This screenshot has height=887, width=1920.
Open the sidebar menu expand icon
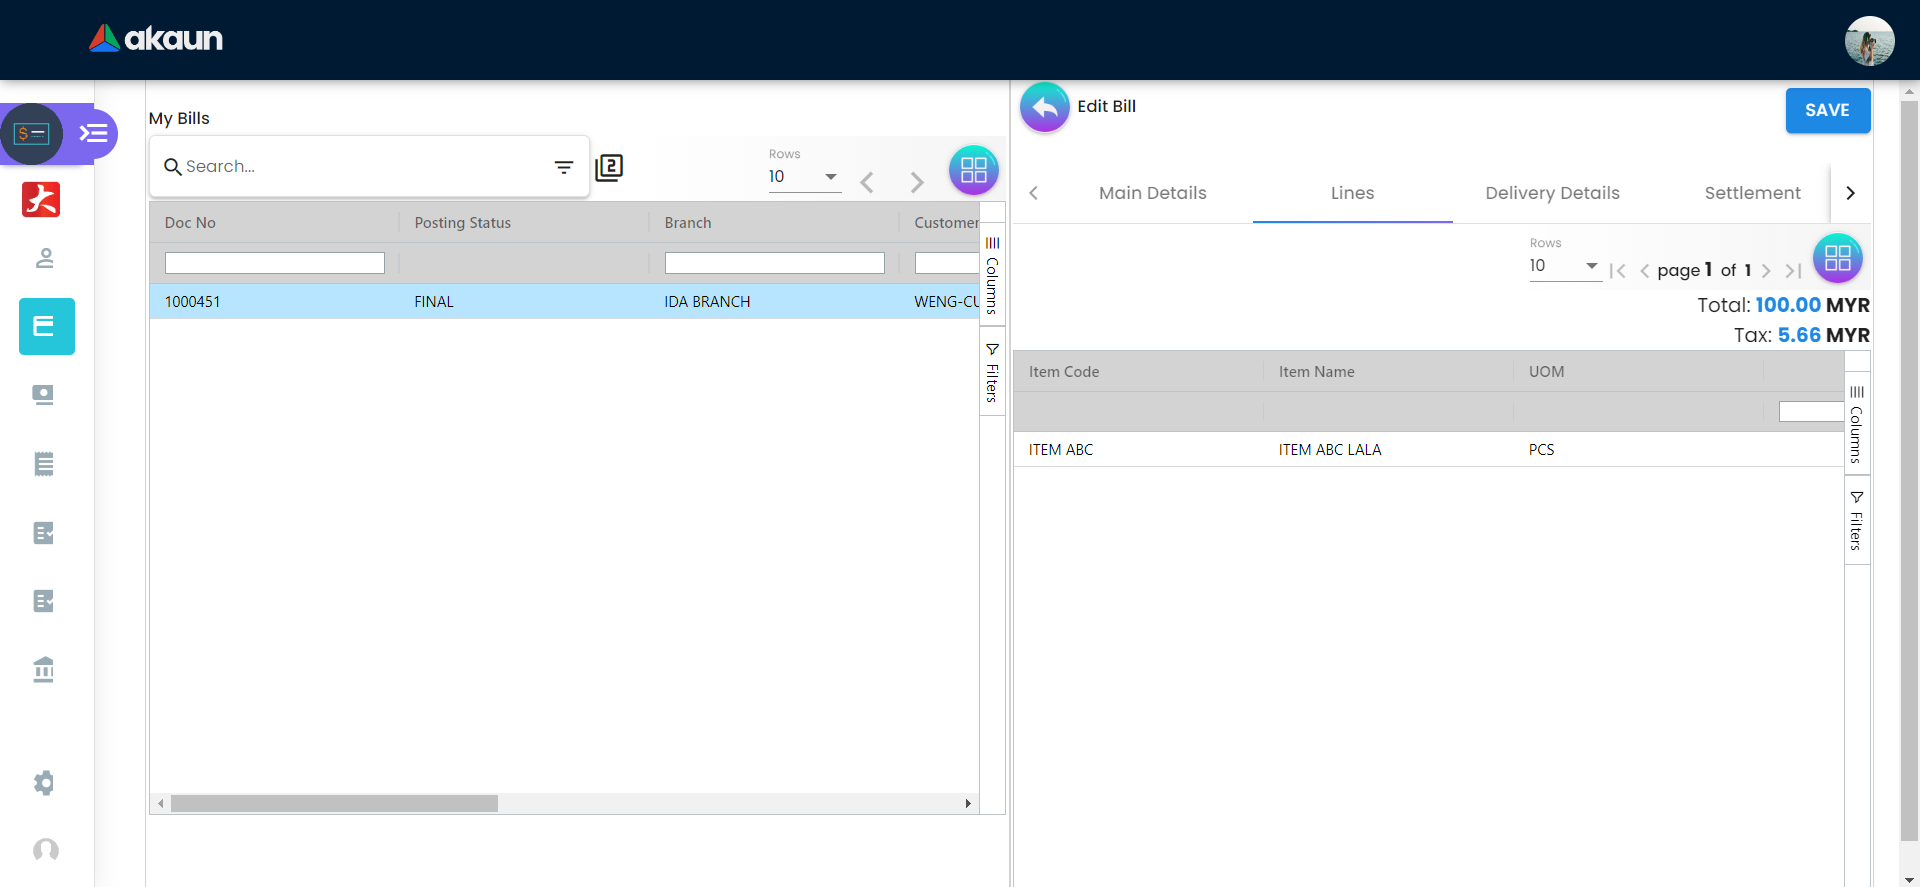pyautogui.click(x=93, y=133)
